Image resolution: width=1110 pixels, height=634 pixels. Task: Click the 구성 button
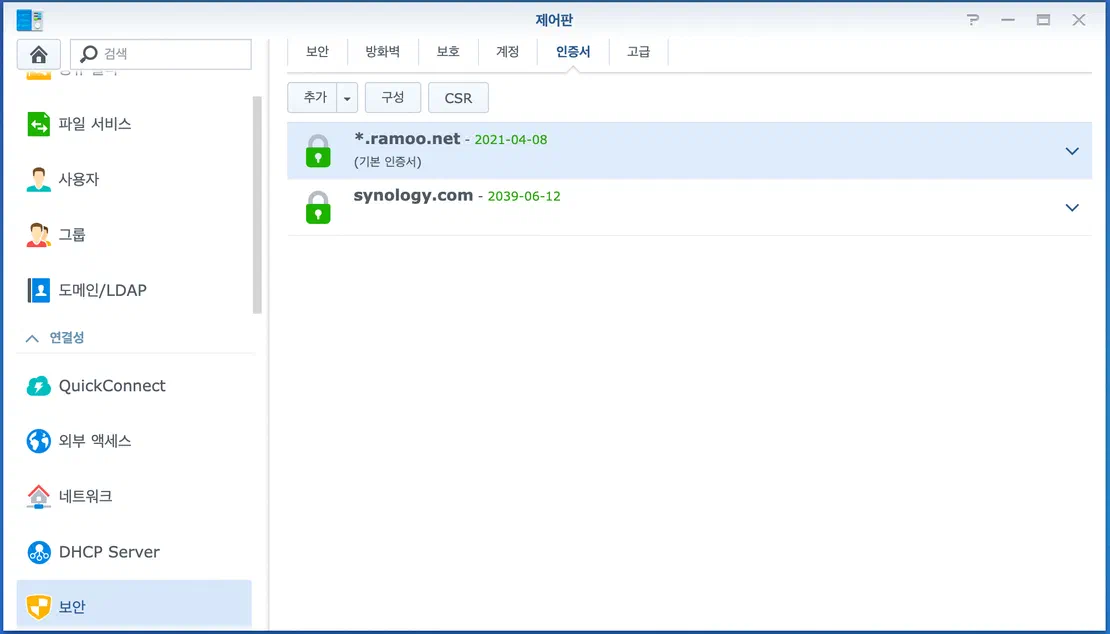tap(393, 98)
